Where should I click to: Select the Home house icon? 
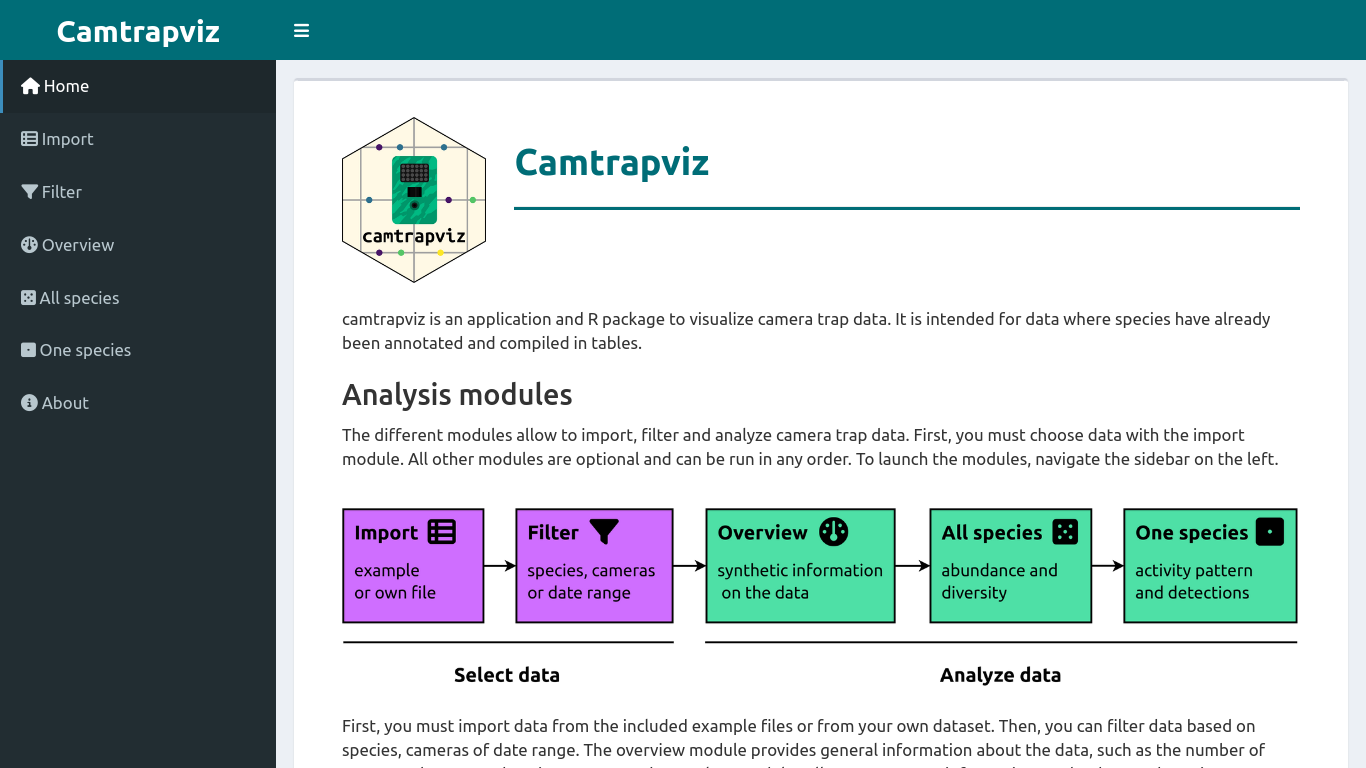(x=28, y=85)
